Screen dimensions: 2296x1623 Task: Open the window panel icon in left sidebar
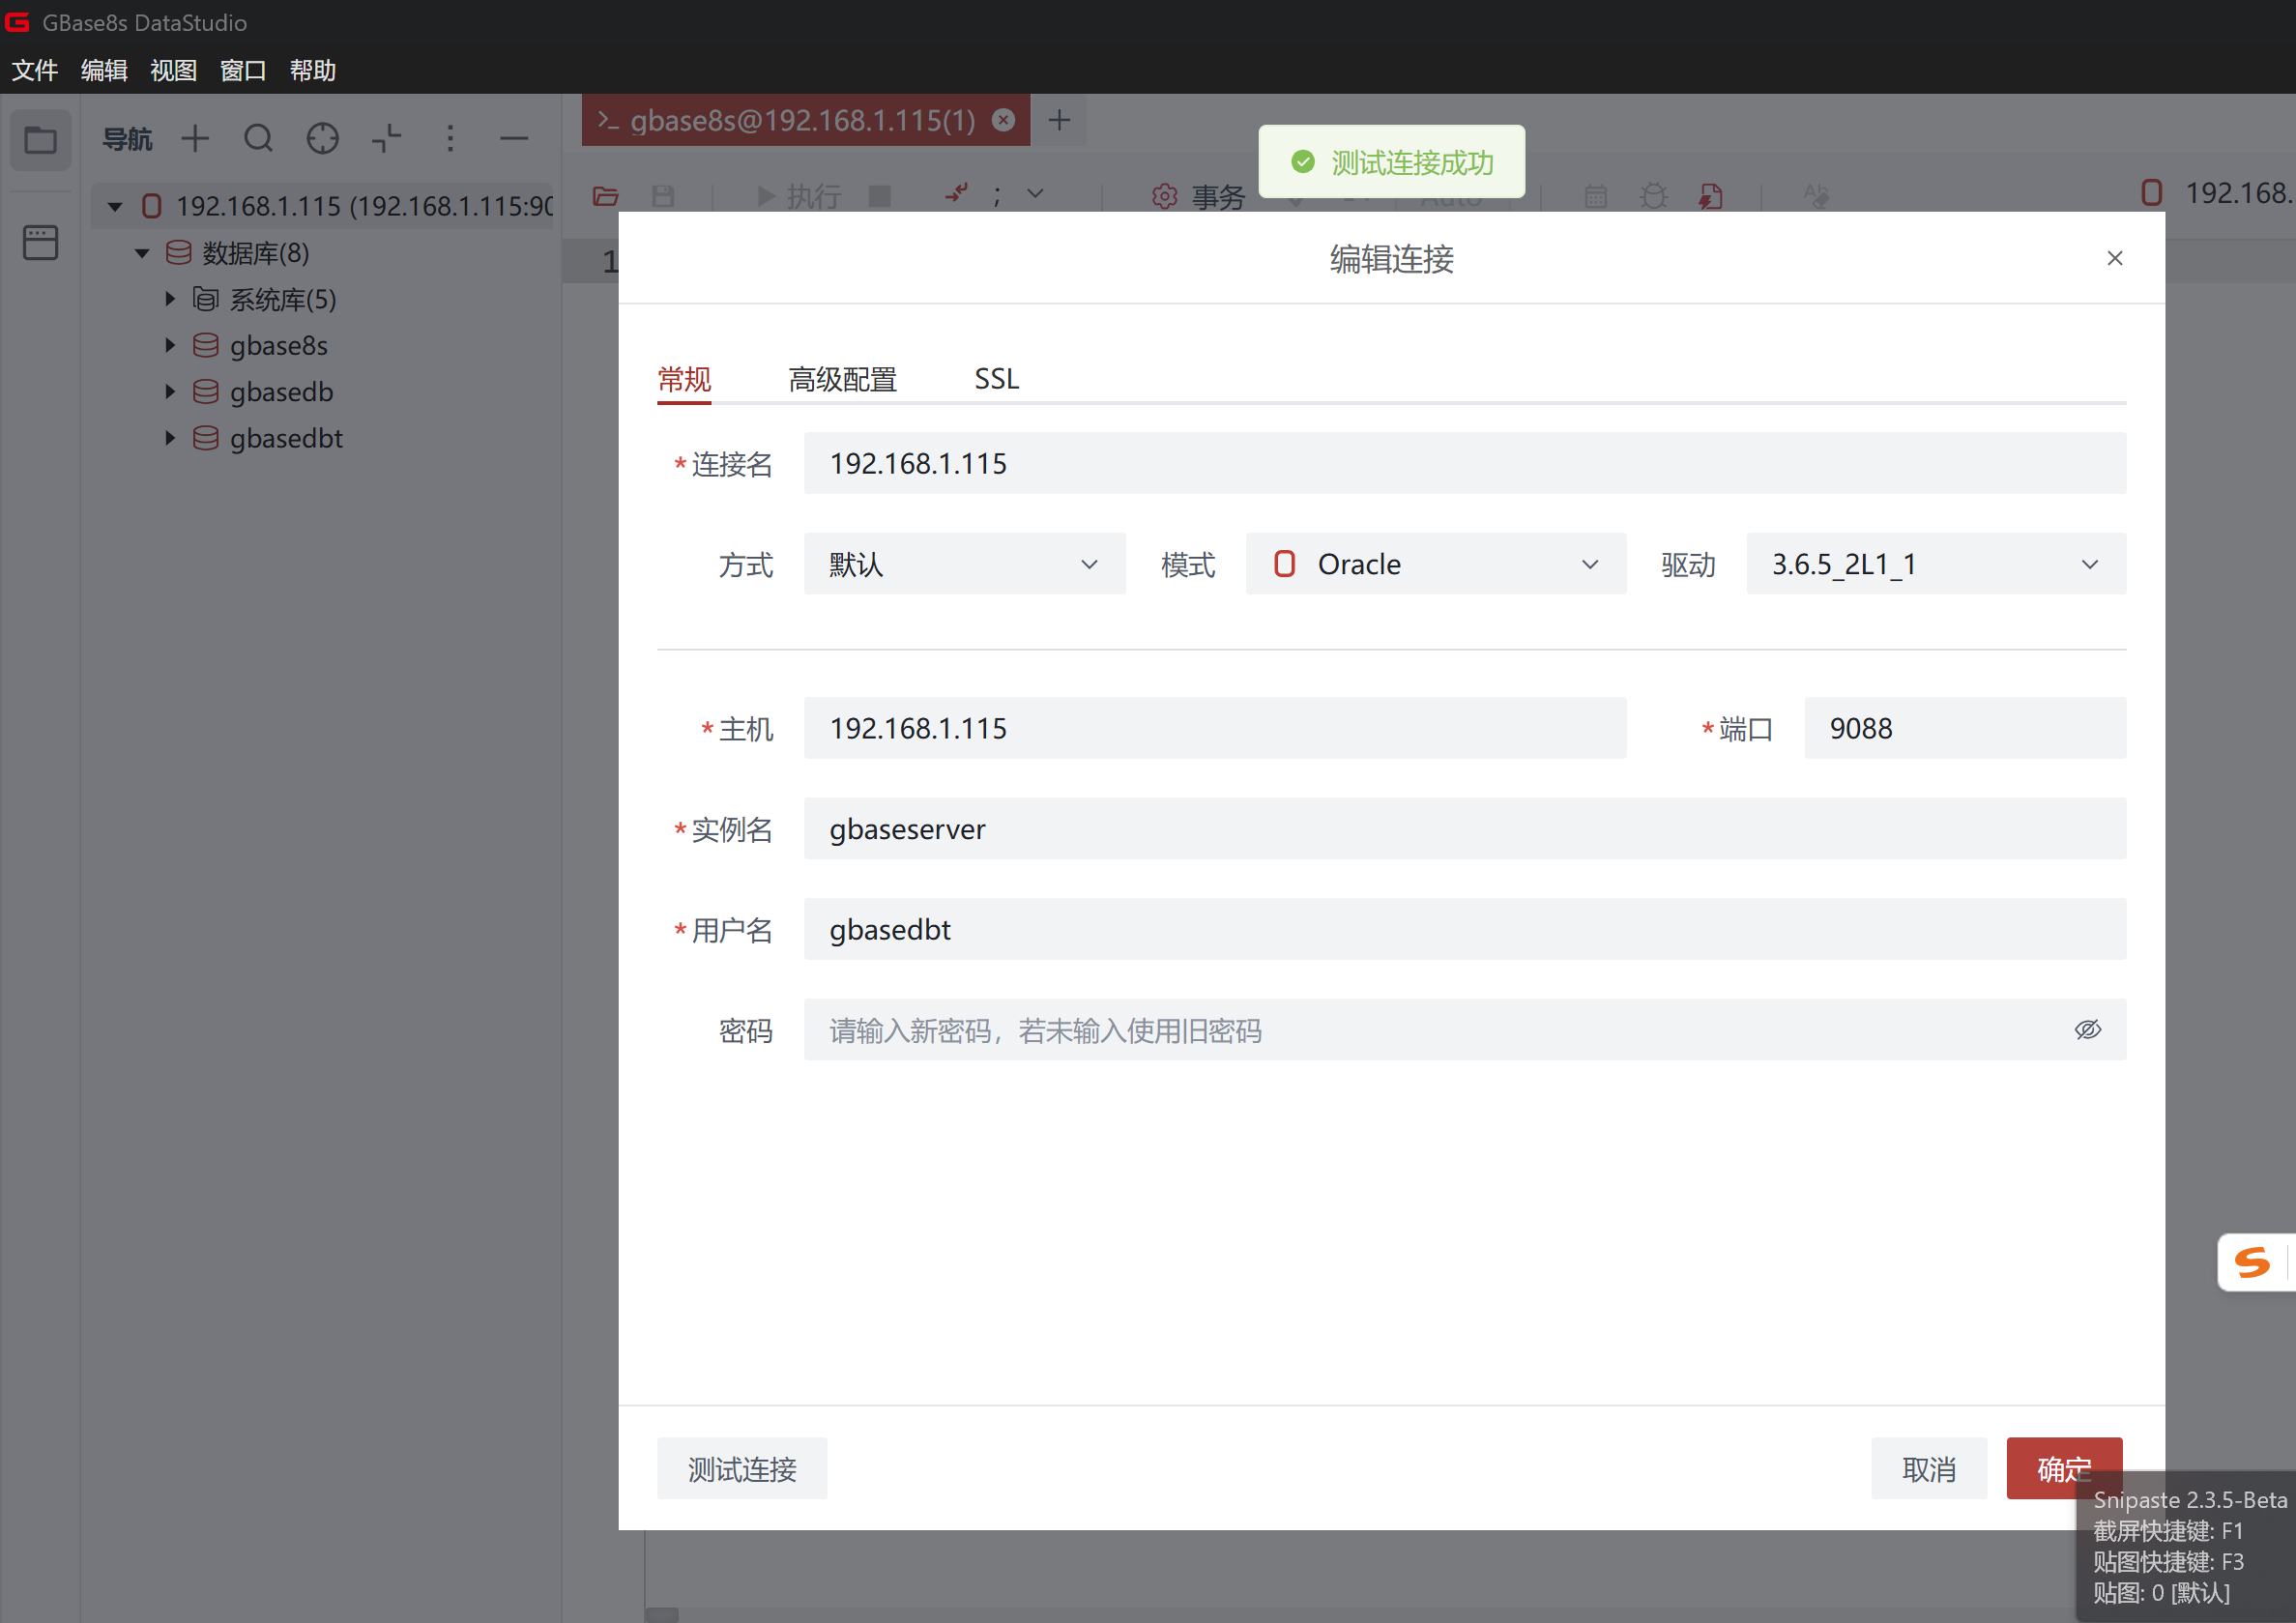point(40,242)
